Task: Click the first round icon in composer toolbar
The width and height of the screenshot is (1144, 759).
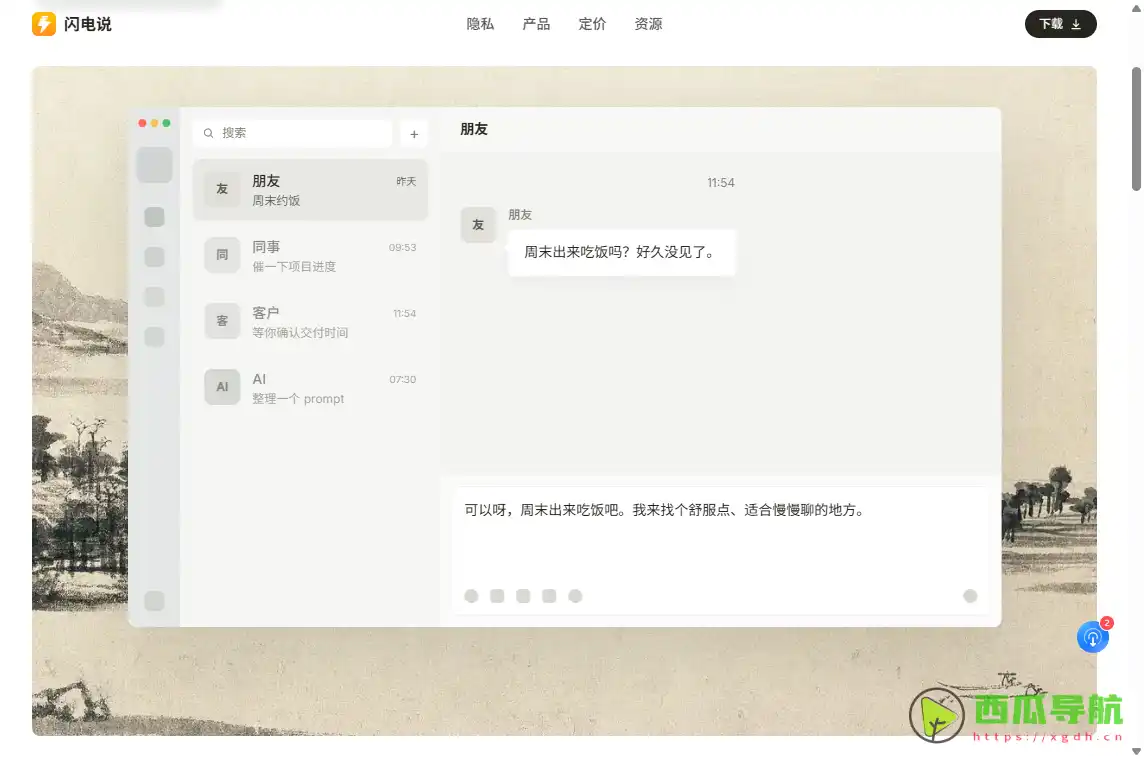Action: [471, 596]
